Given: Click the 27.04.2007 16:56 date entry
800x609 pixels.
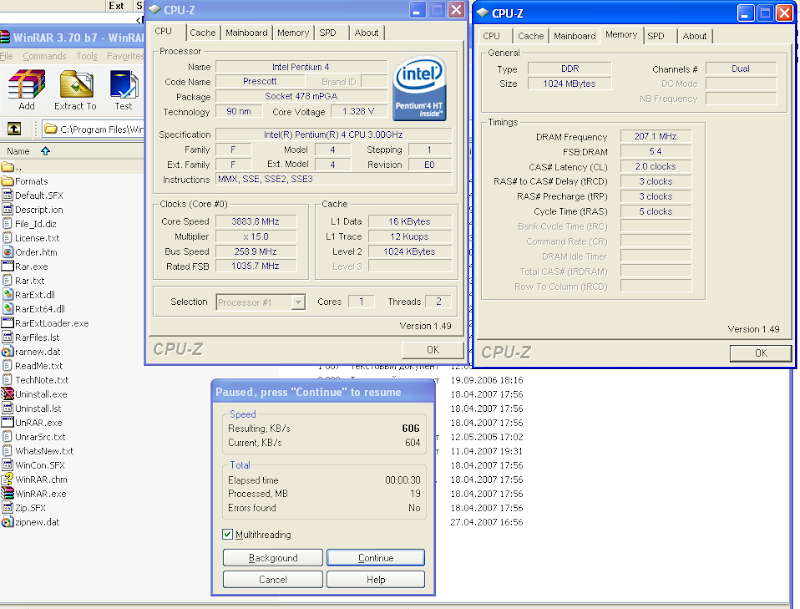Looking at the screenshot, I should [x=487, y=522].
